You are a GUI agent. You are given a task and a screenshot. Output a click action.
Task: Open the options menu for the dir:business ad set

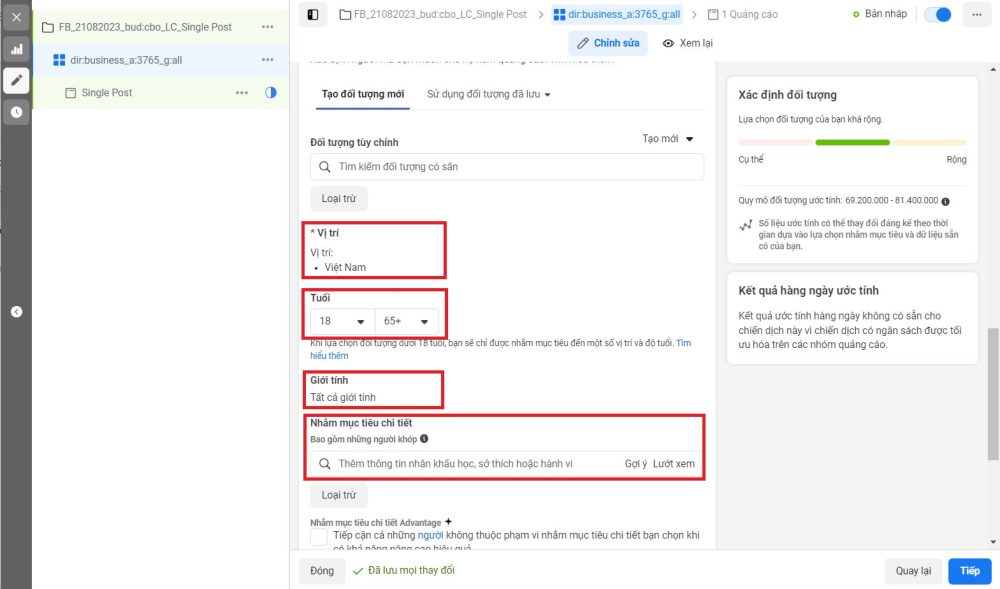tap(268, 60)
